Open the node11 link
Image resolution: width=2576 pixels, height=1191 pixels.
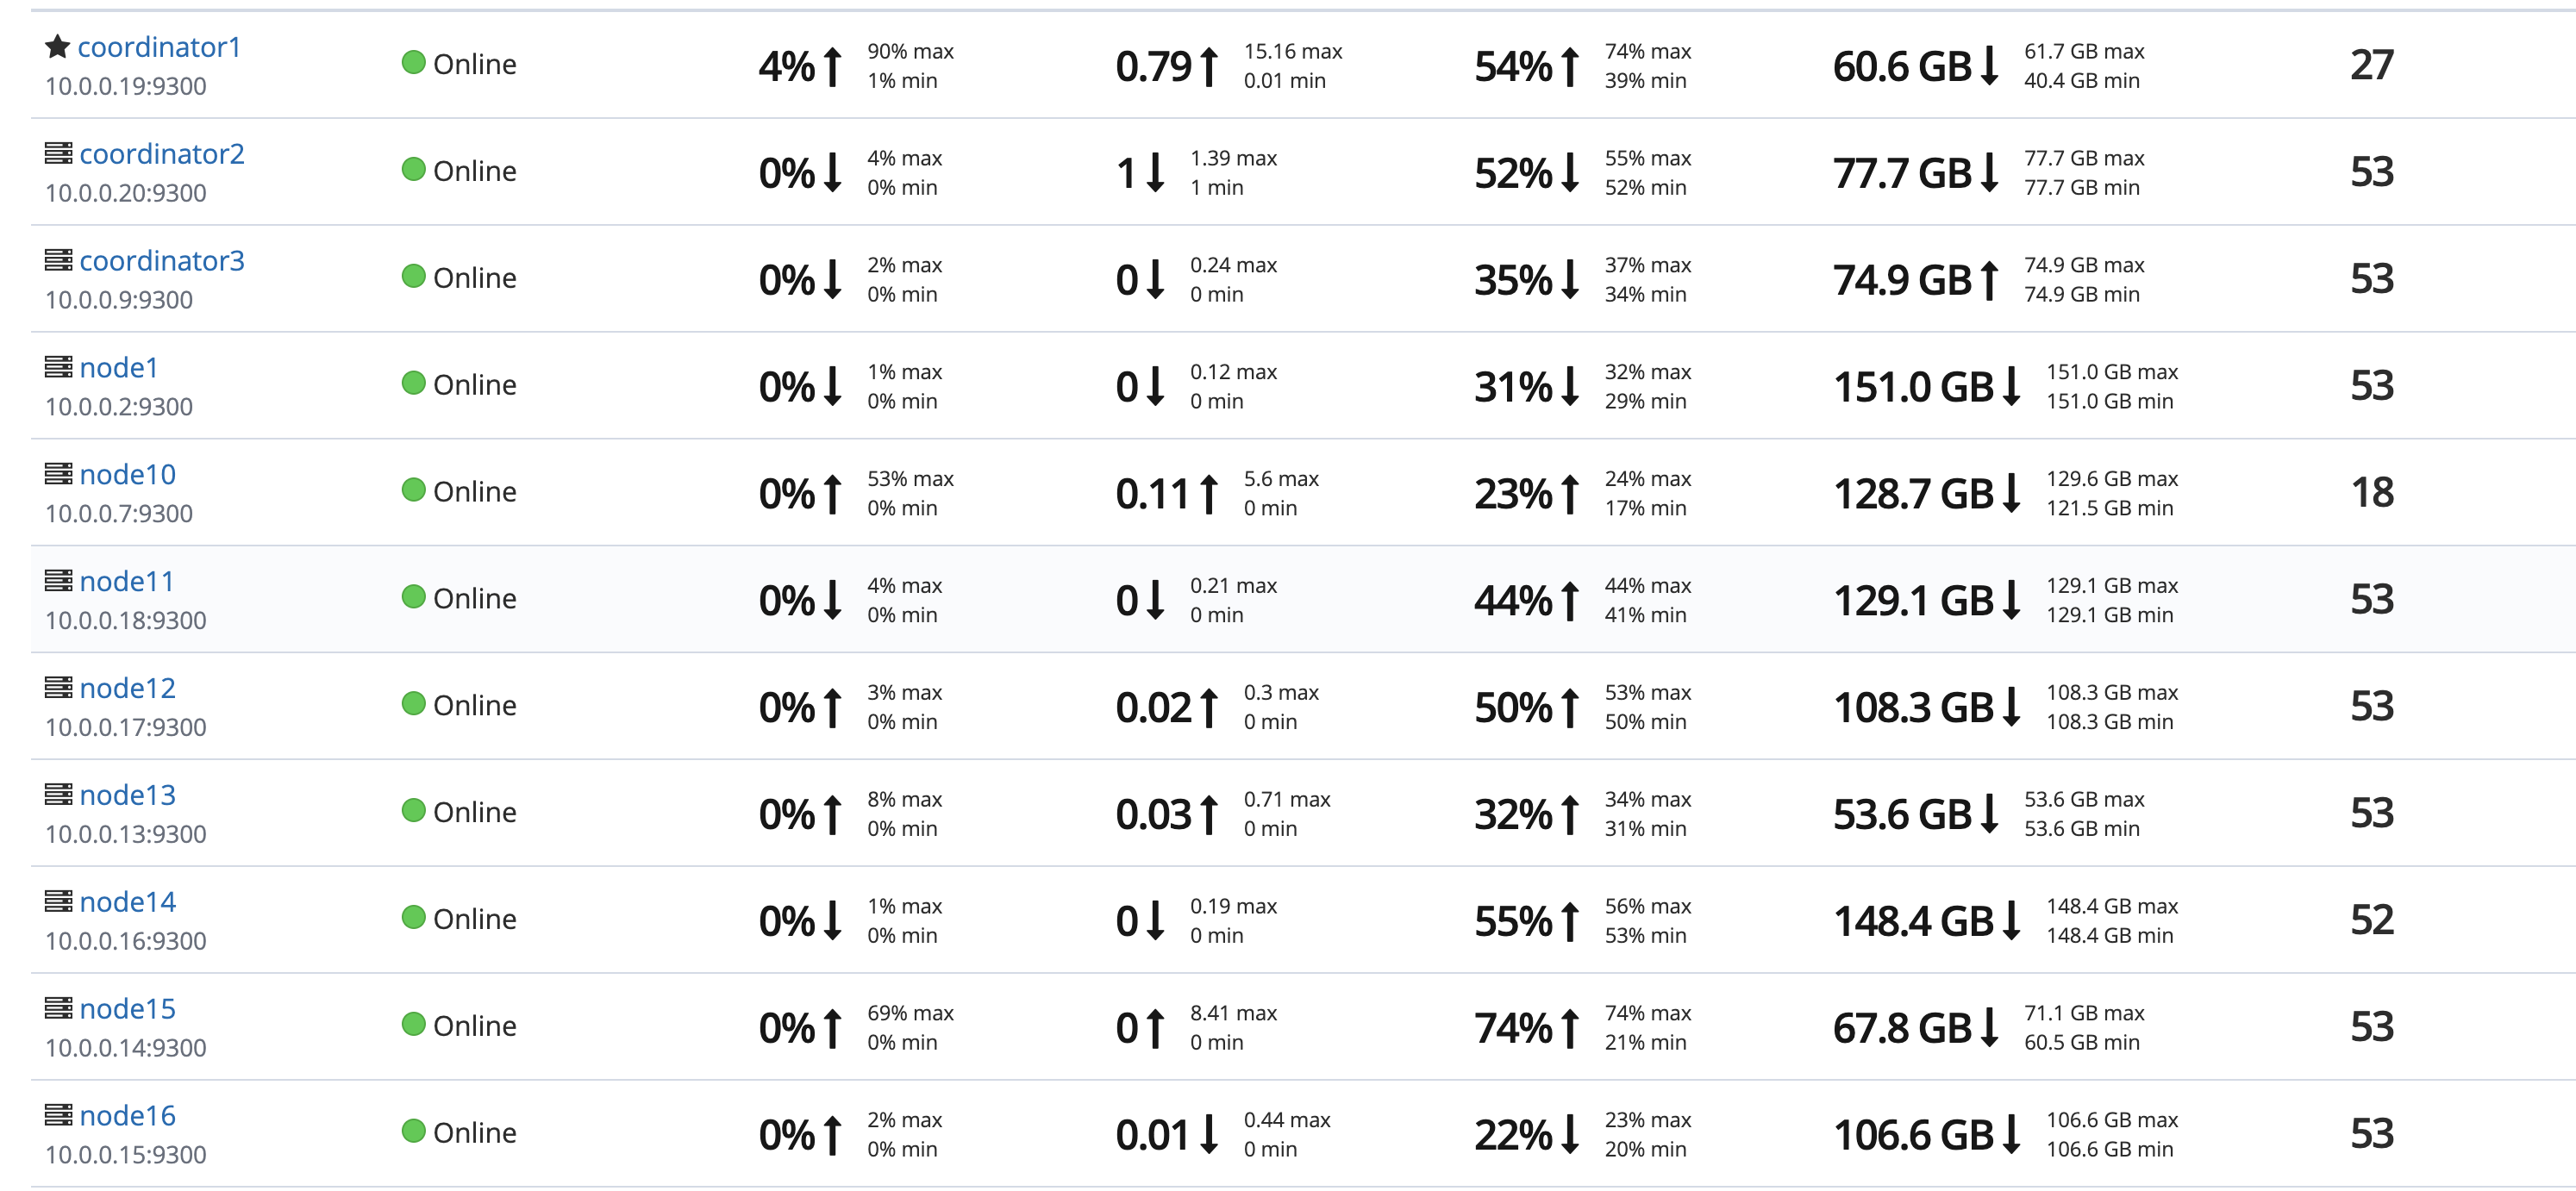tap(127, 581)
